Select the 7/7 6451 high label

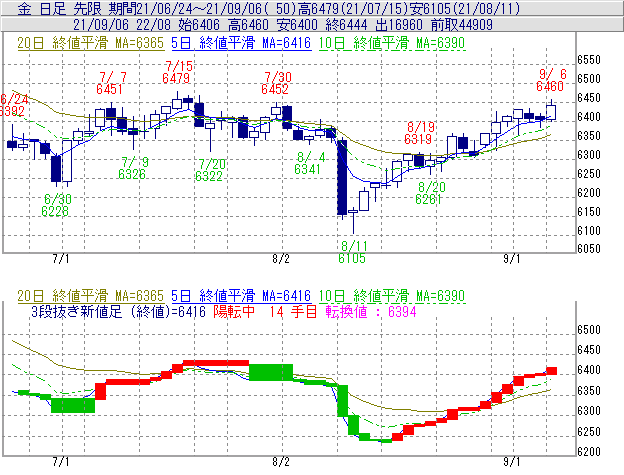pos(110,83)
